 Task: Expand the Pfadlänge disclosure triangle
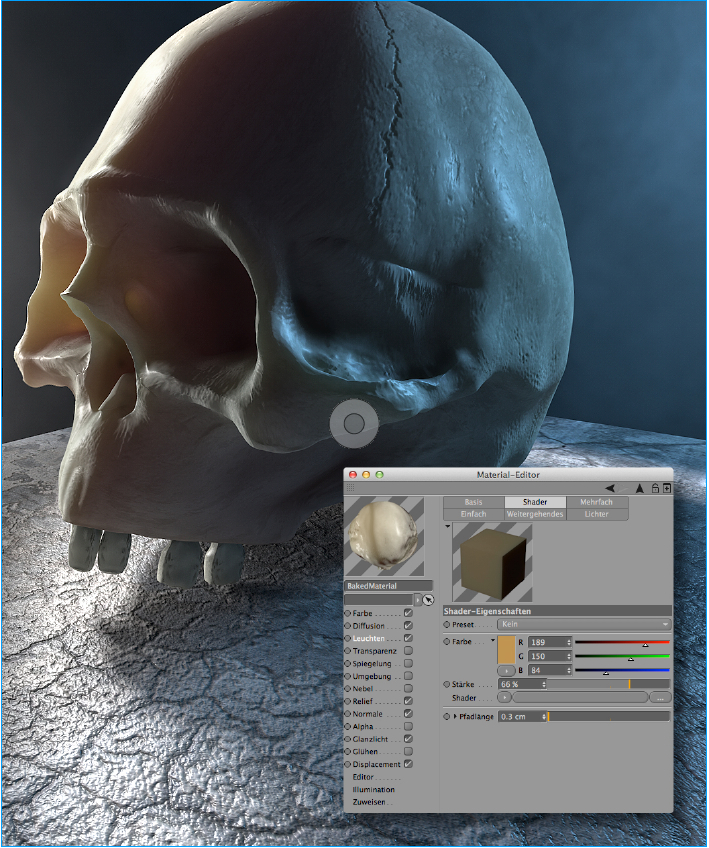coord(455,717)
